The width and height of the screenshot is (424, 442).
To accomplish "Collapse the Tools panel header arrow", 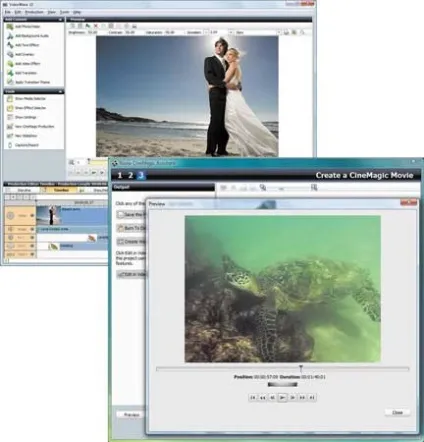I will click(60, 91).
